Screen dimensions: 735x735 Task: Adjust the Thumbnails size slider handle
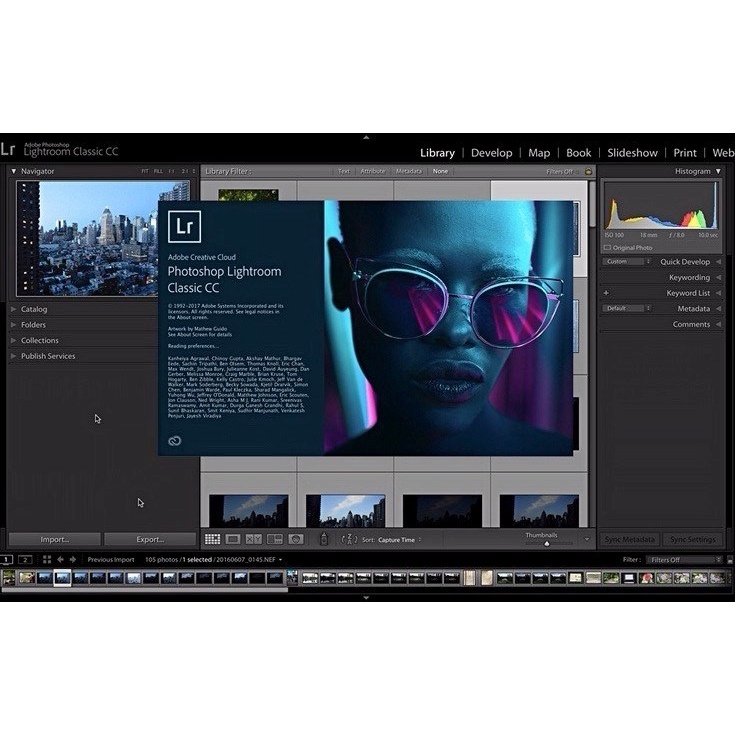click(547, 544)
